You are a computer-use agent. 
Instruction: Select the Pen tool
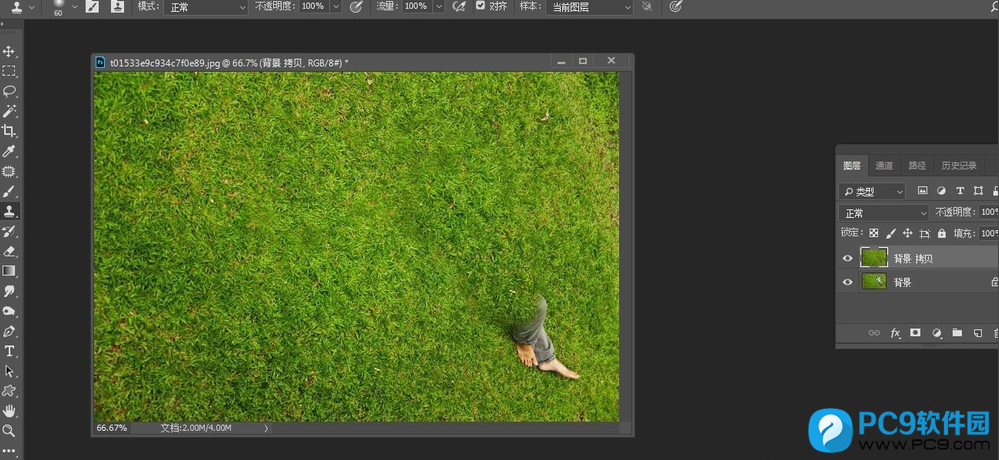click(x=9, y=331)
